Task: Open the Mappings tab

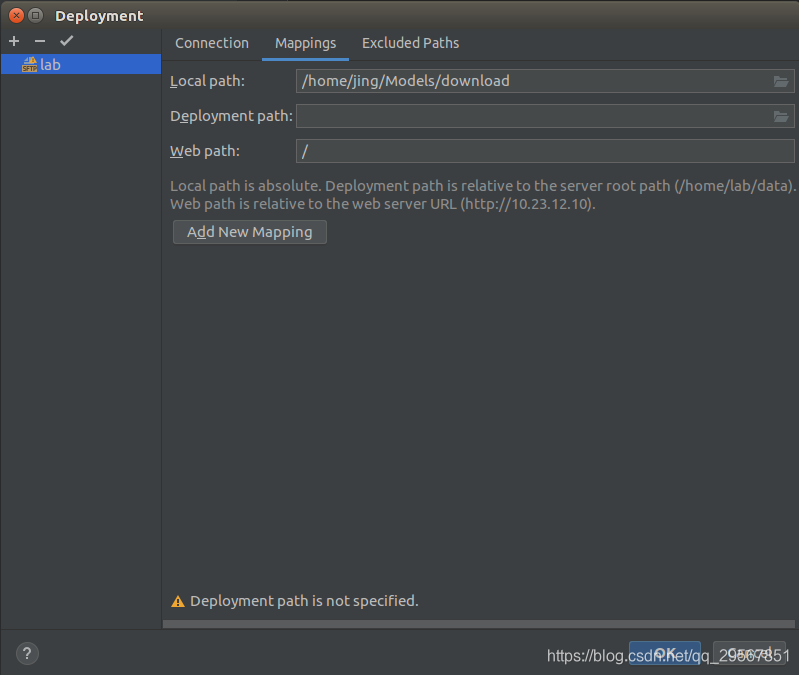Action: pyautogui.click(x=305, y=44)
